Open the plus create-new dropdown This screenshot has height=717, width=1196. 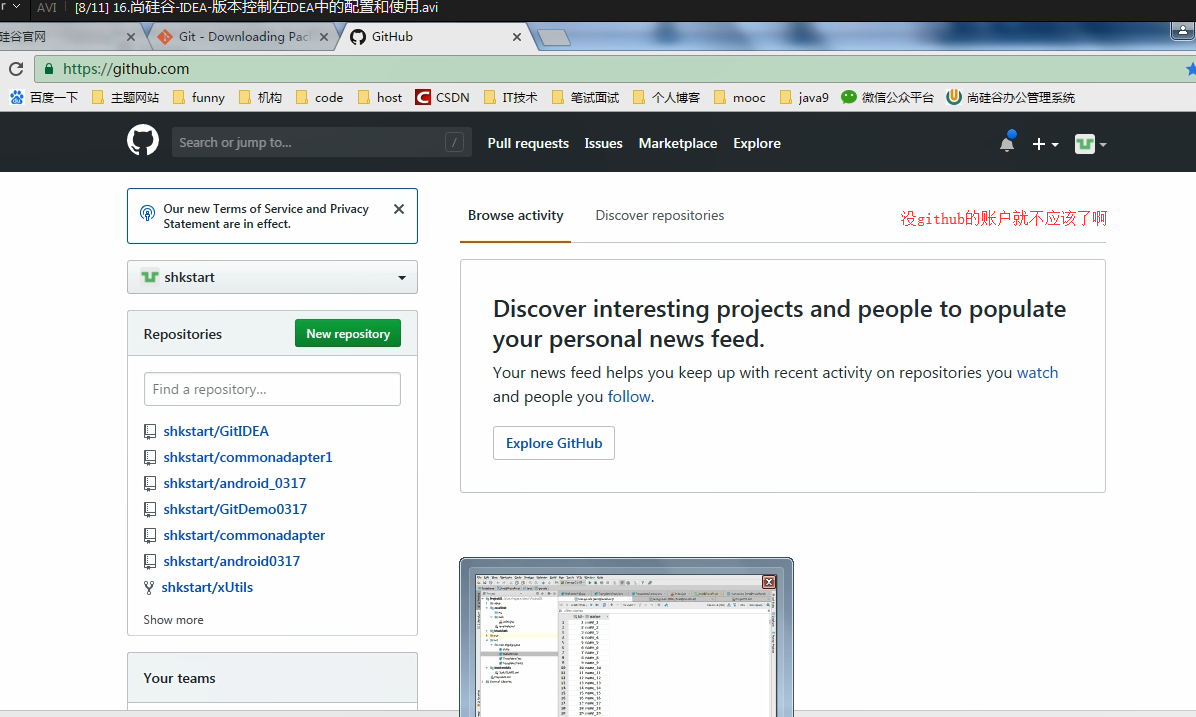coord(1045,143)
